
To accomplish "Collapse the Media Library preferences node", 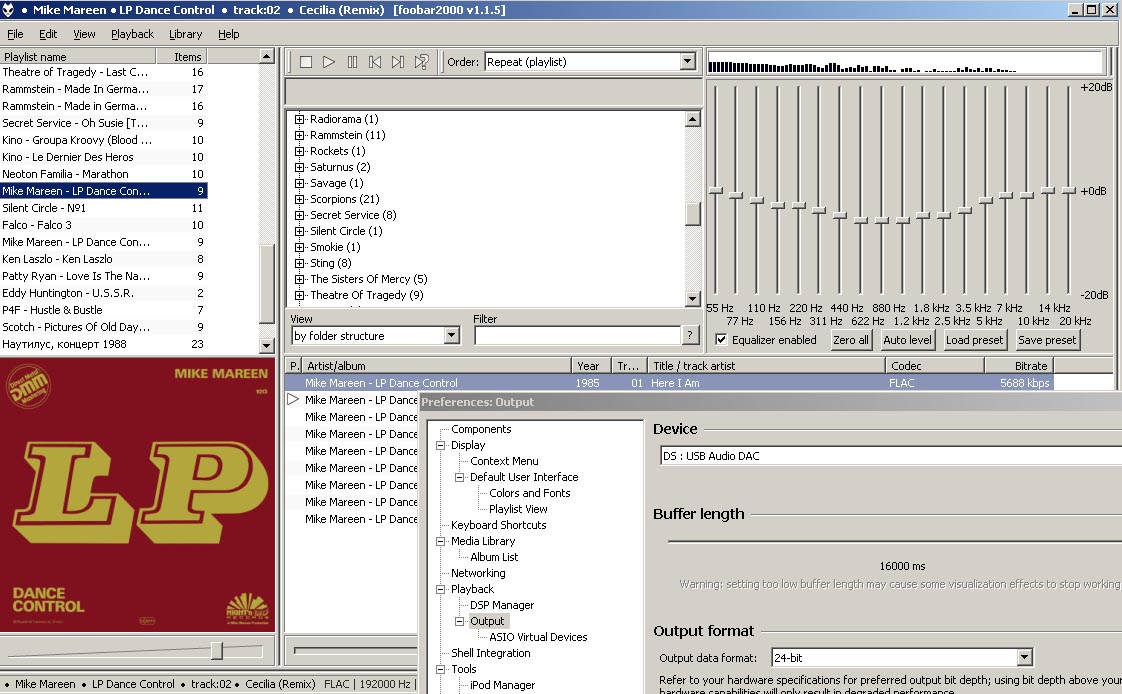I will coord(441,542).
